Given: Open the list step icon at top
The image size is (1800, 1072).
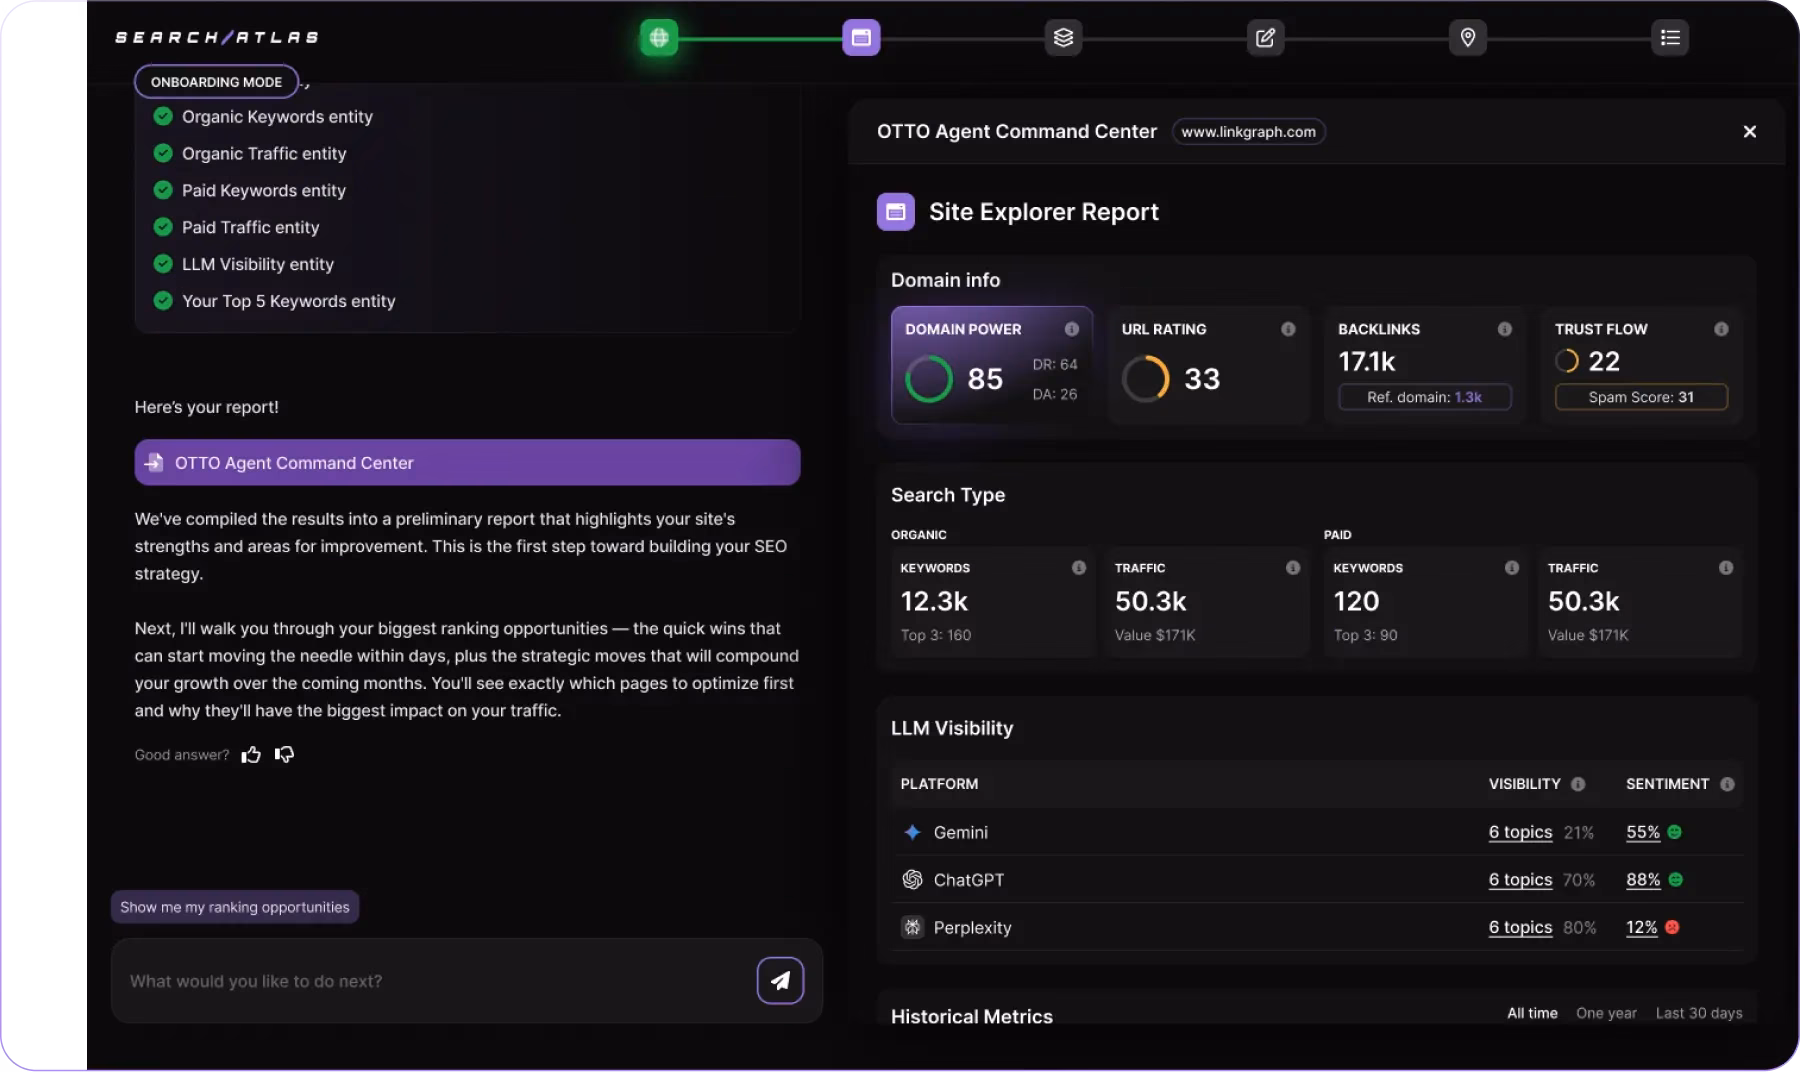Looking at the screenshot, I should tap(1669, 38).
